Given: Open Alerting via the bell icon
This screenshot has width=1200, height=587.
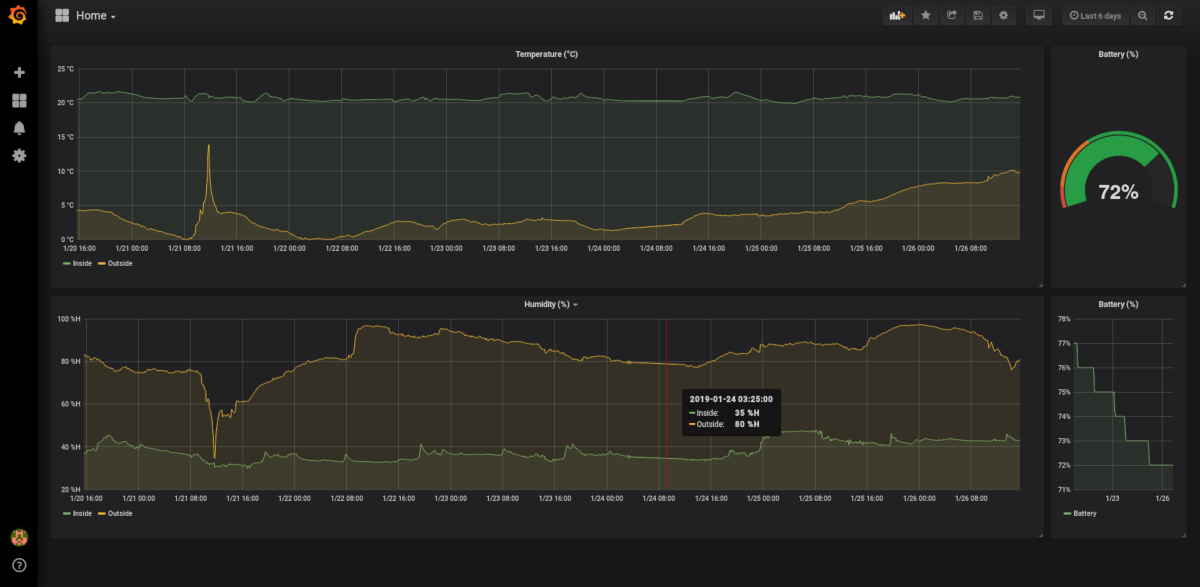Looking at the screenshot, I should (19, 128).
